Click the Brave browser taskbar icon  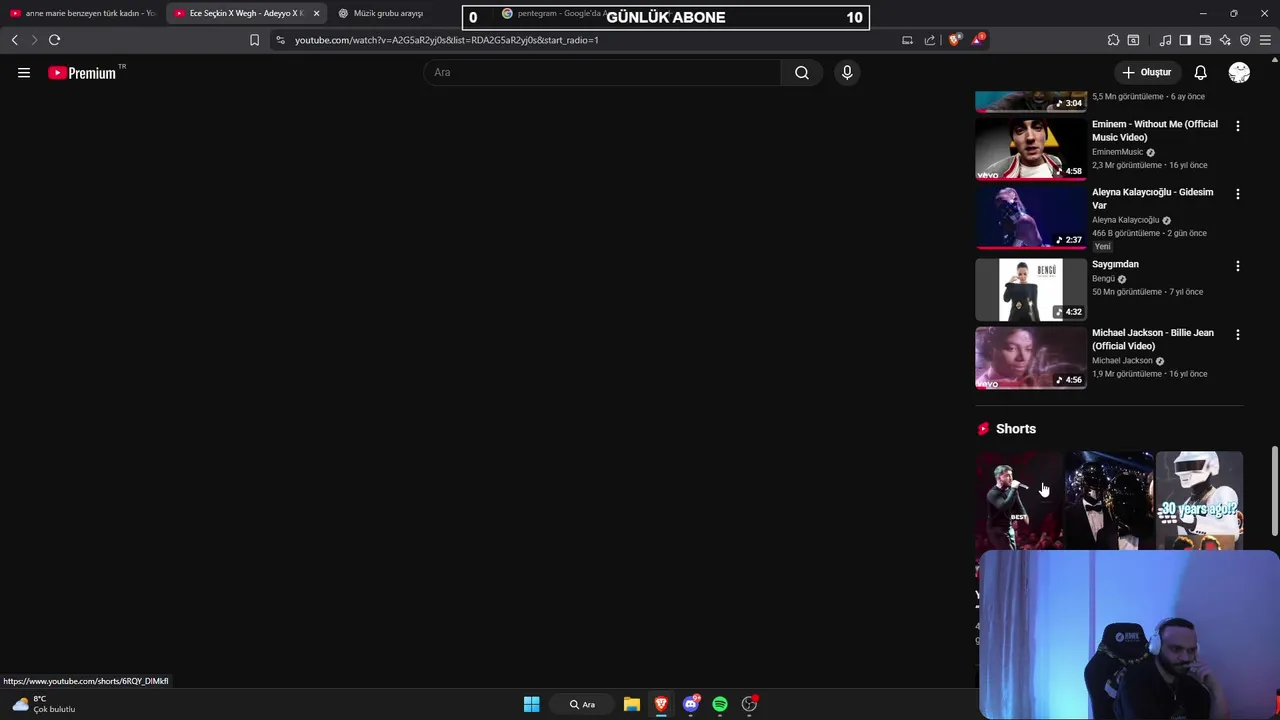(661, 704)
